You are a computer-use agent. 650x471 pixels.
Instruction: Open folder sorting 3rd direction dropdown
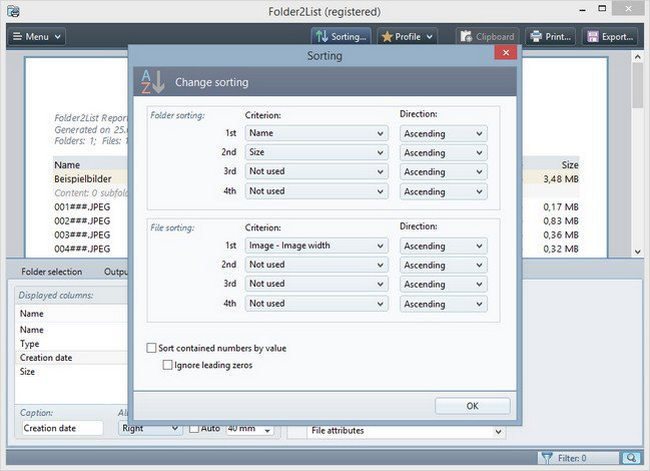tap(444, 172)
